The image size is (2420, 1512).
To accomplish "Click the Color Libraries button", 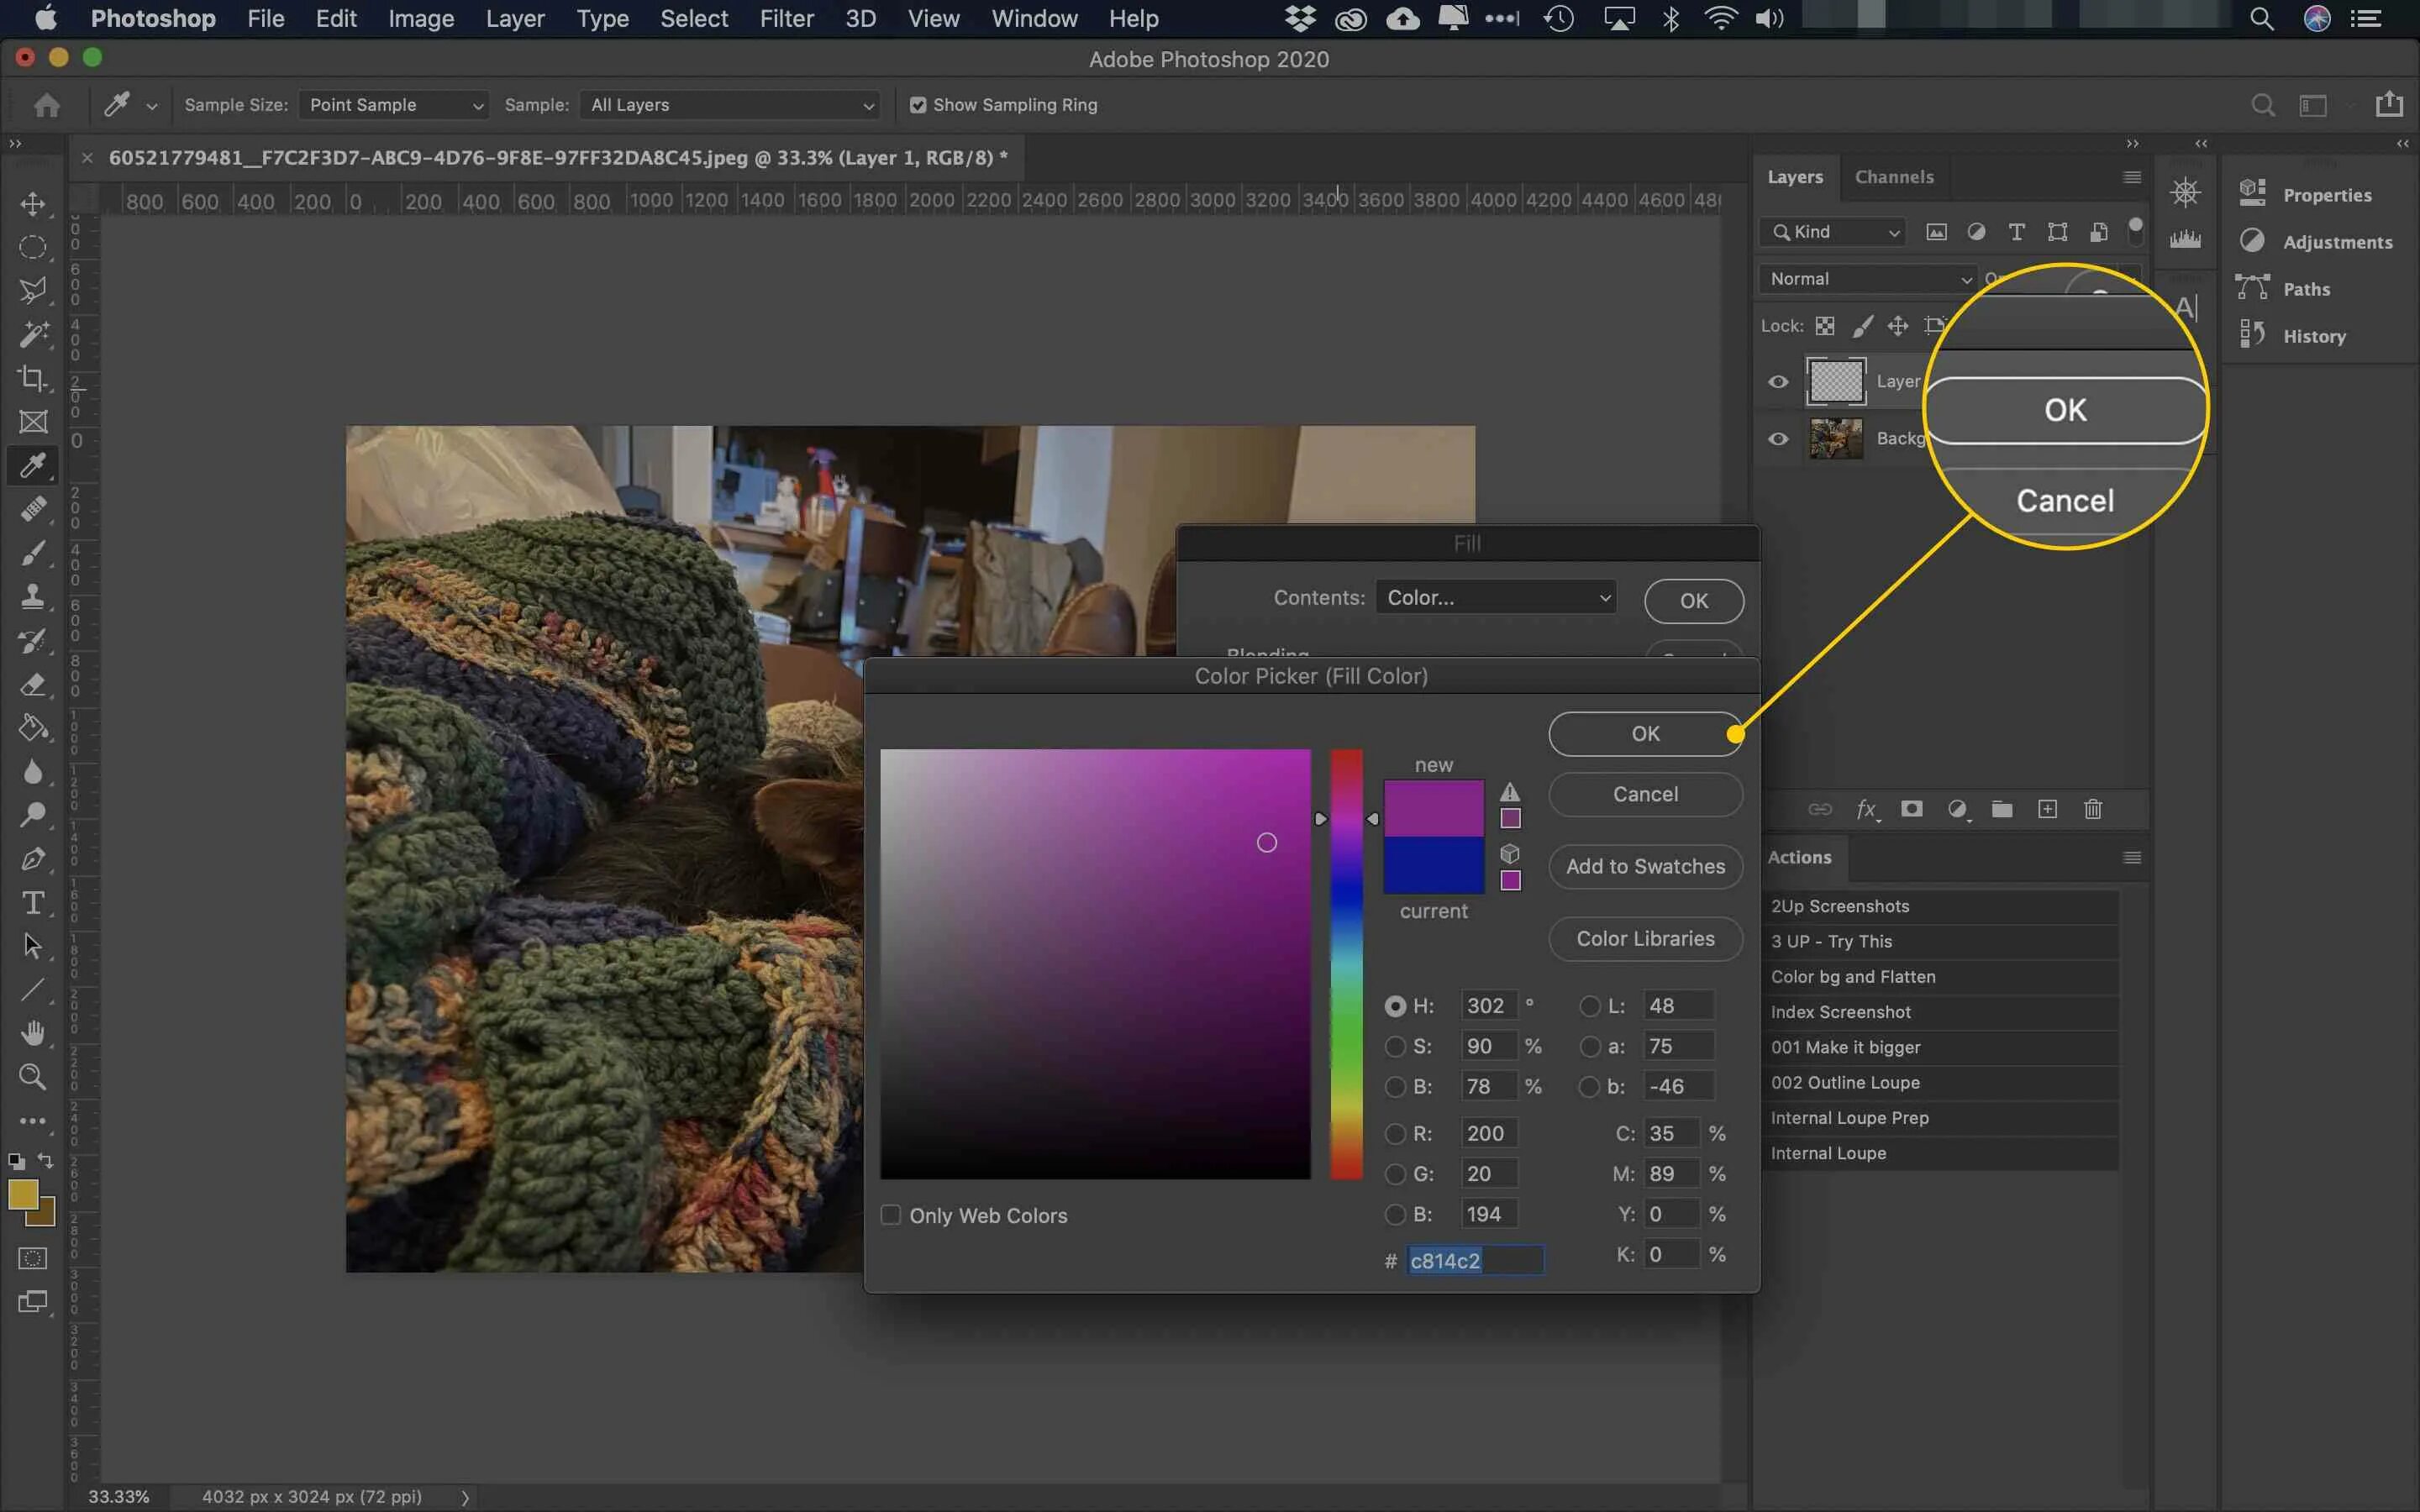I will click(1645, 938).
